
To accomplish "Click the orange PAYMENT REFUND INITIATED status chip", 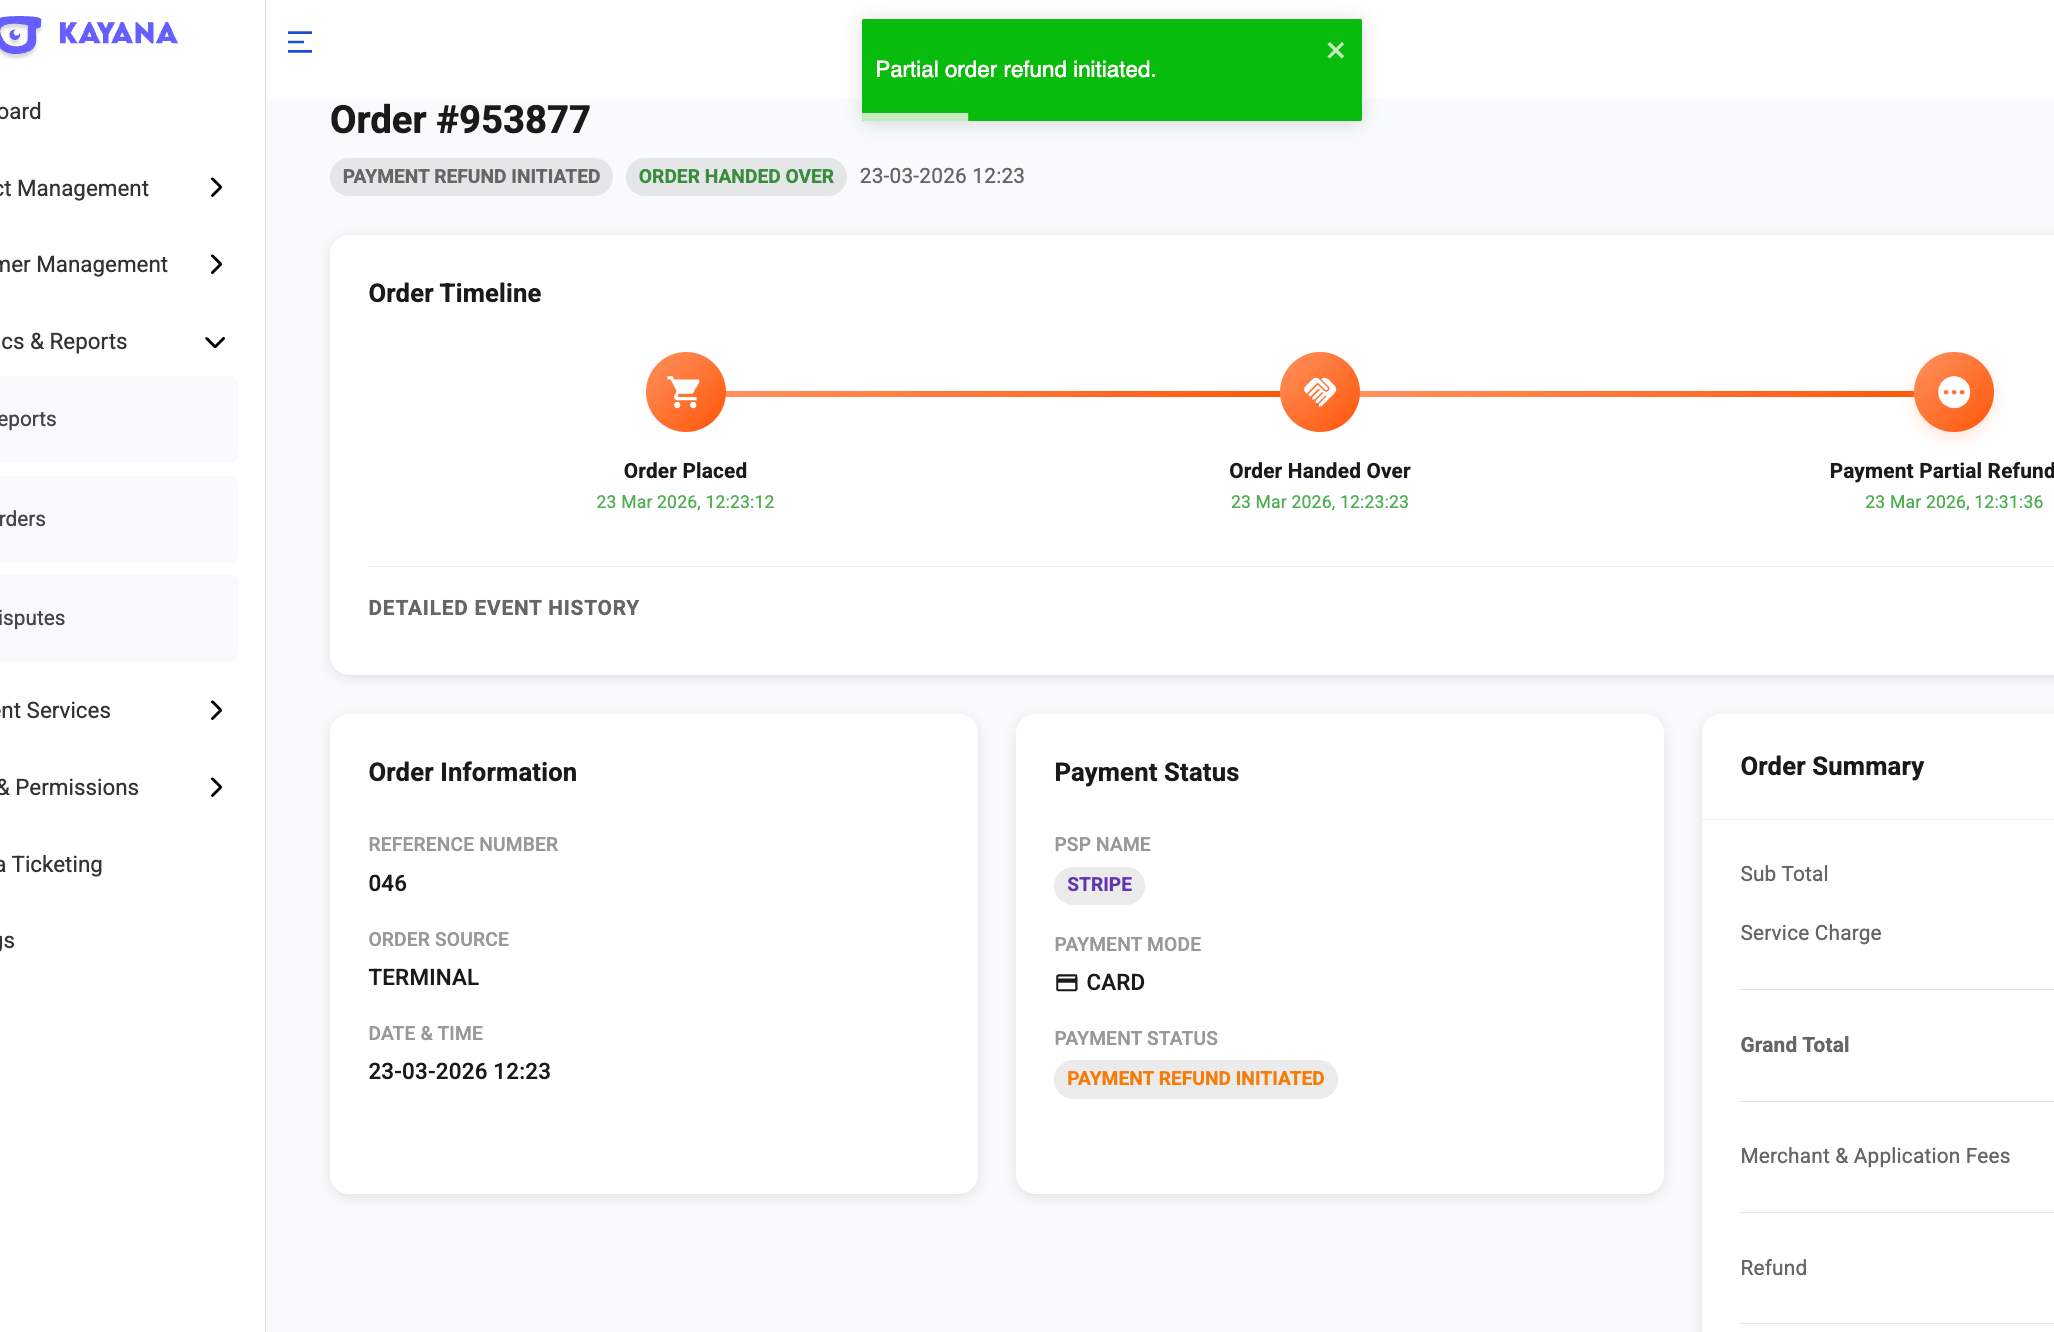I will pos(1195,1079).
